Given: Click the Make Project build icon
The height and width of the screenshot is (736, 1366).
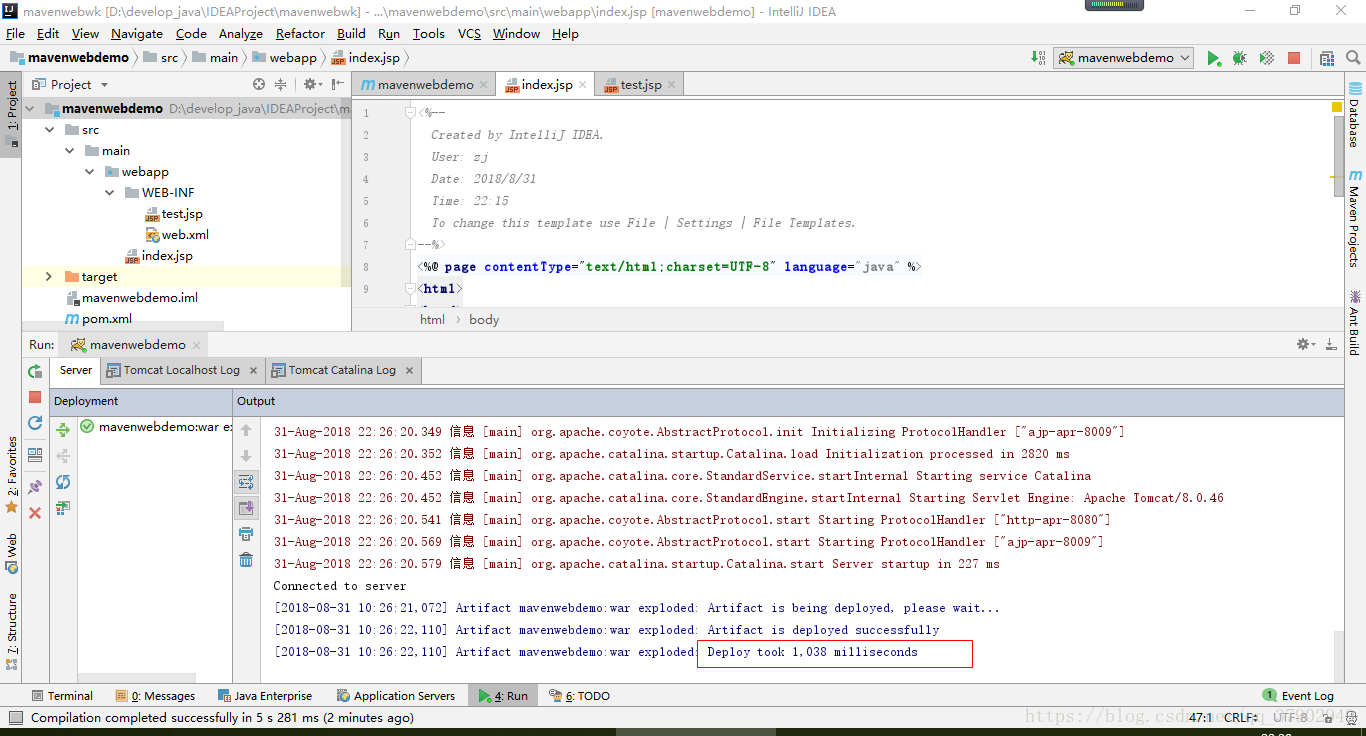Looking at the screenshot, I should click(1037, 58).
